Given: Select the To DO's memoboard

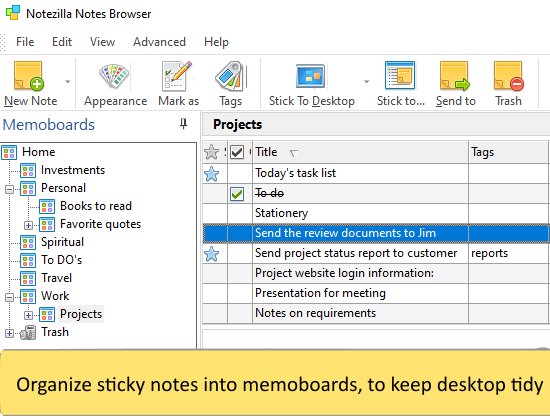Looking at the screenshot, I should (x=61, y=260).
